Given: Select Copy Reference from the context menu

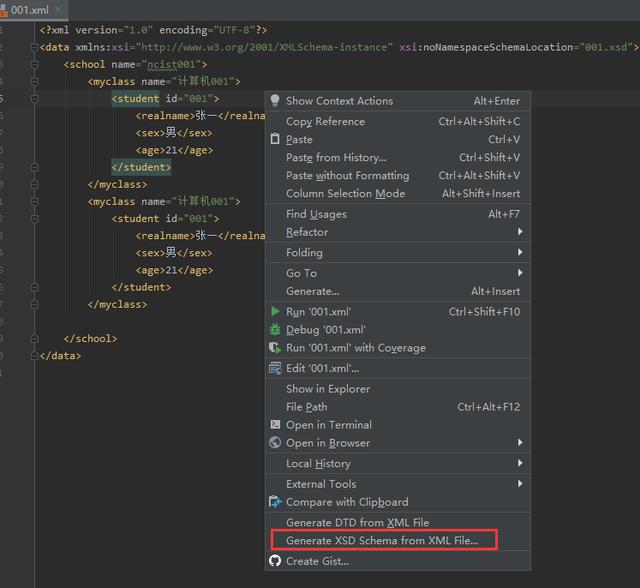Looking at the screenshot, I should (398, 121).
